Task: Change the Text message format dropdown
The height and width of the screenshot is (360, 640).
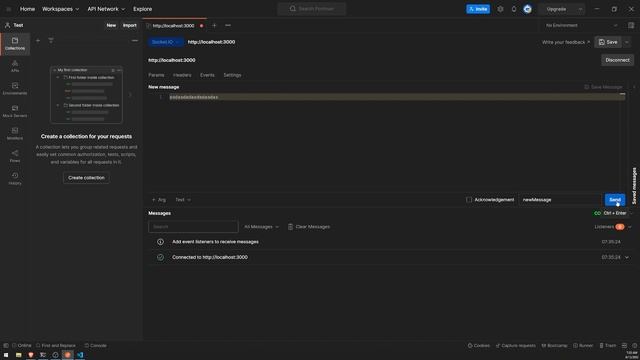Action: click(x=182, y=200)
